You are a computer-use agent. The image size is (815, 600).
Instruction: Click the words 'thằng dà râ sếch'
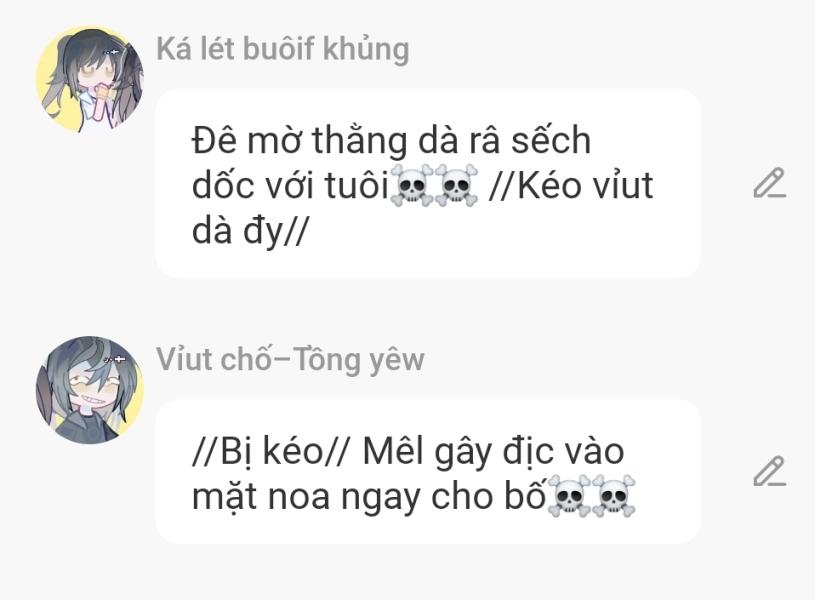[452, 140]
